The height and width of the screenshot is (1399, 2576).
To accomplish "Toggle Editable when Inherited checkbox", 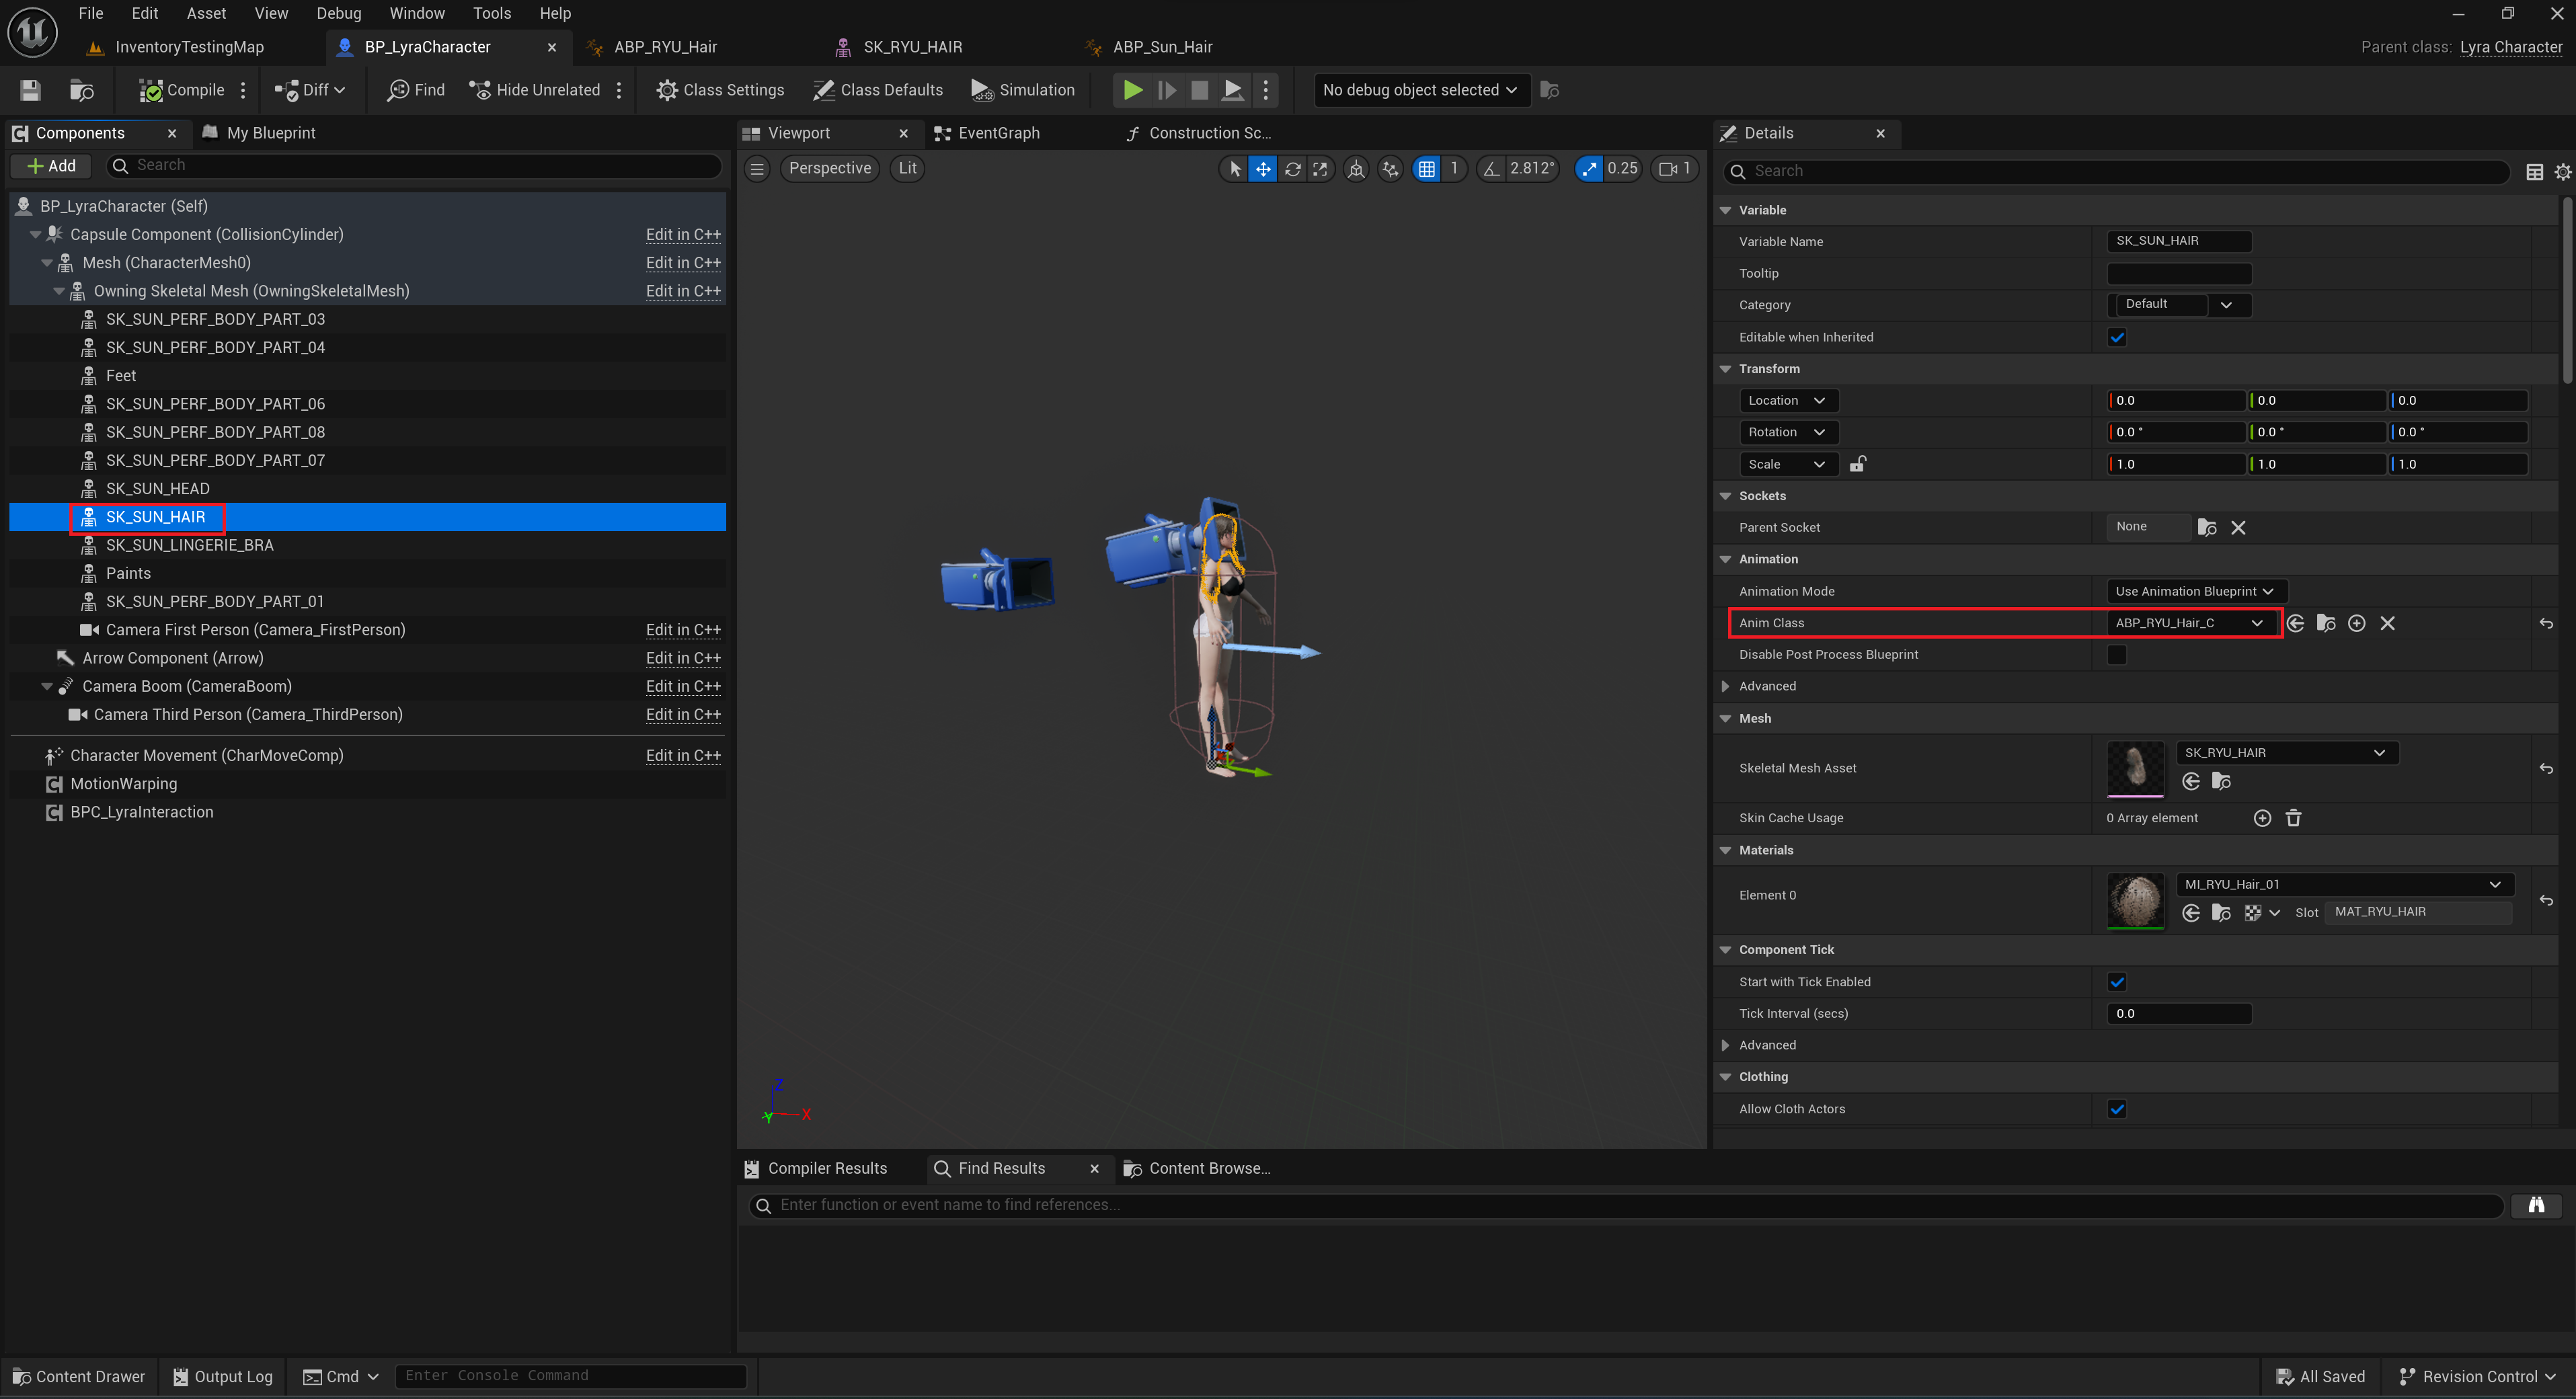I will point(2117,337).
